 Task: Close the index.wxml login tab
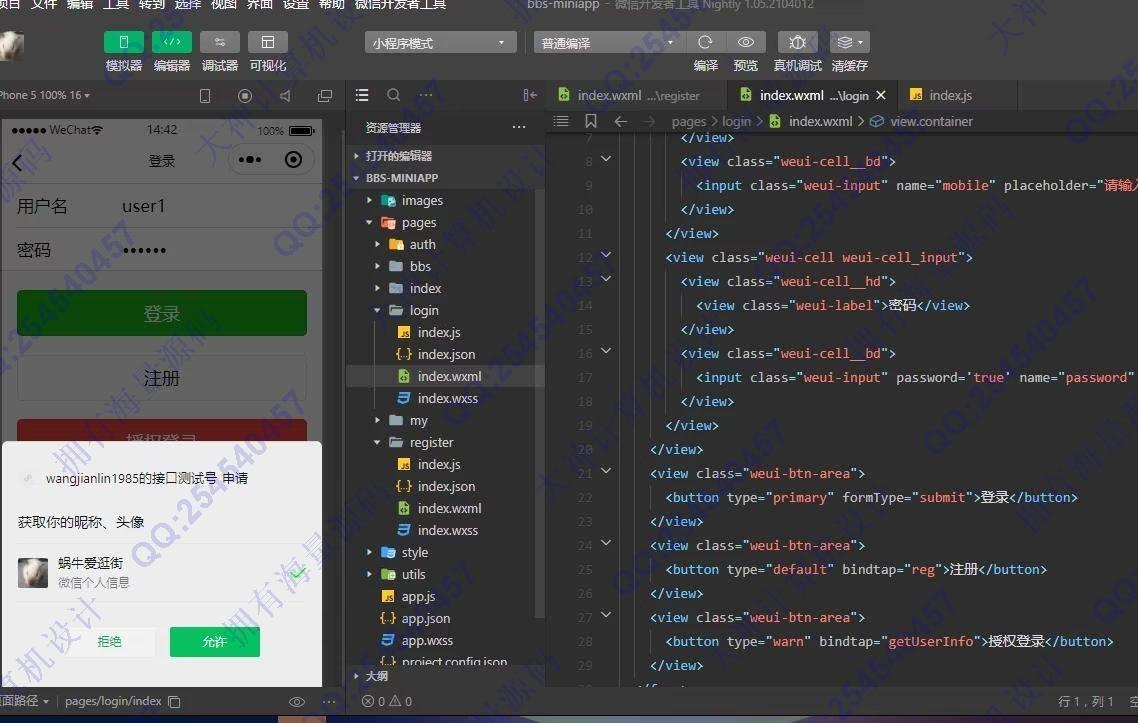pos(881,95)
